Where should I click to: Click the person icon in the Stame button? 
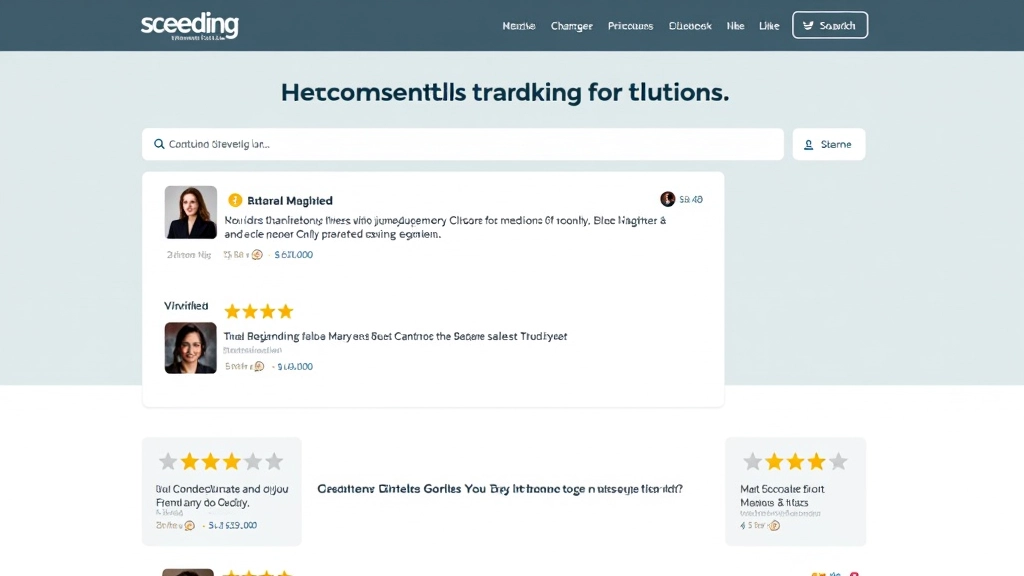(809, 144)
